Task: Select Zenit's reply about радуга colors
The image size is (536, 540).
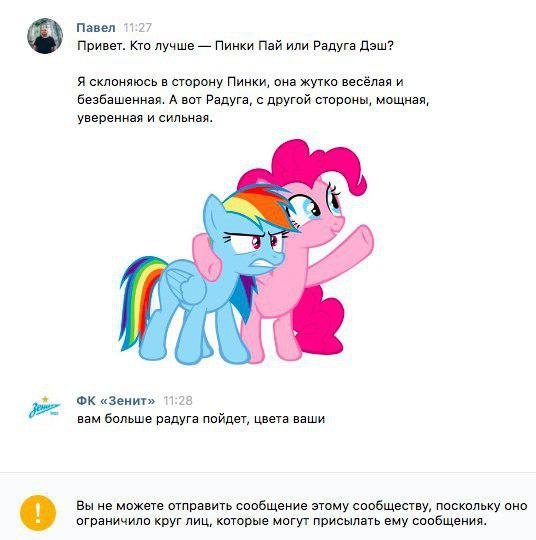Action: pyautogui.click(x=201, y=419)
